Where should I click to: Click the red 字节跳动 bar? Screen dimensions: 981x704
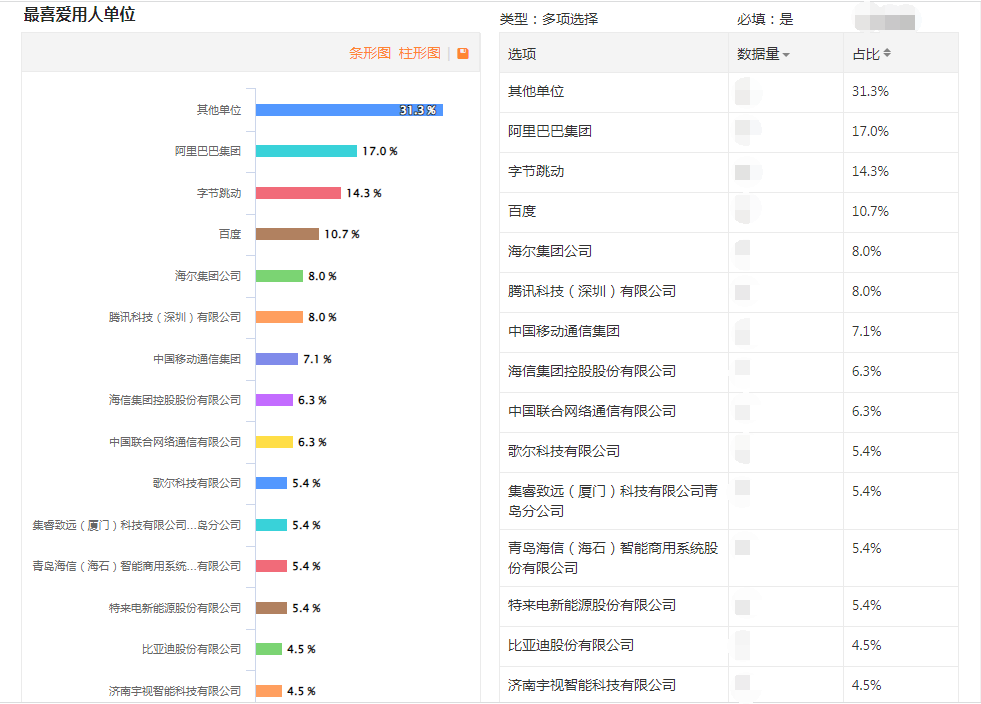pyautogui.click(x=298, y=193)
